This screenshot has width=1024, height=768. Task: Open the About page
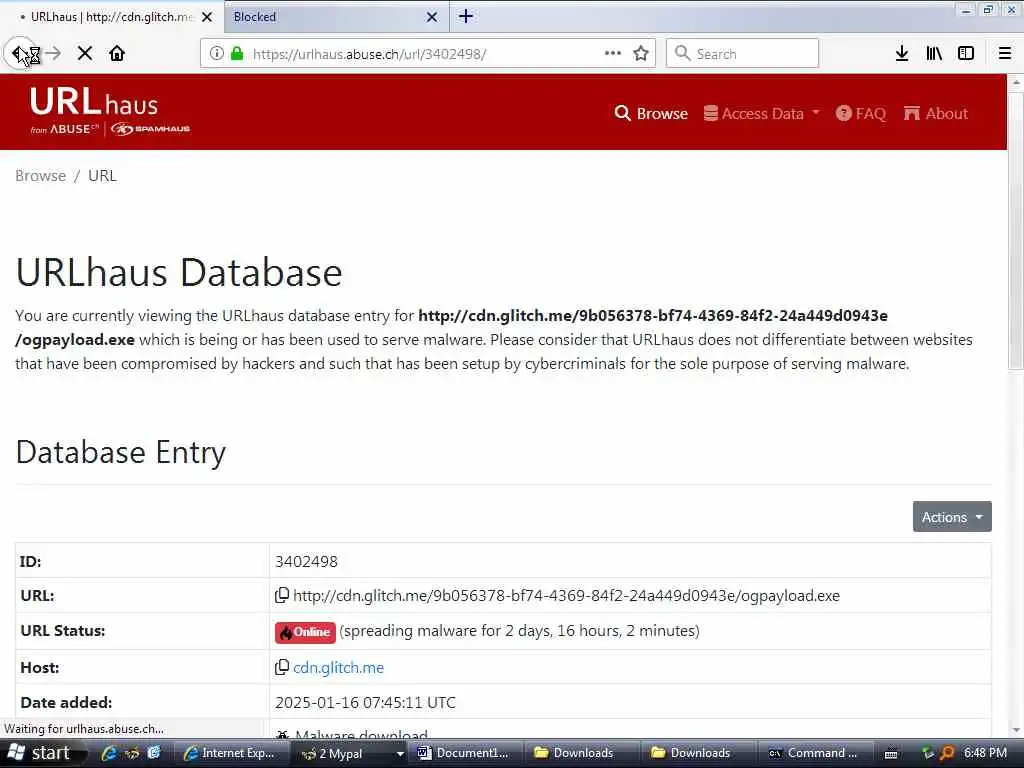pyautogui.click(x=935, y=114)
